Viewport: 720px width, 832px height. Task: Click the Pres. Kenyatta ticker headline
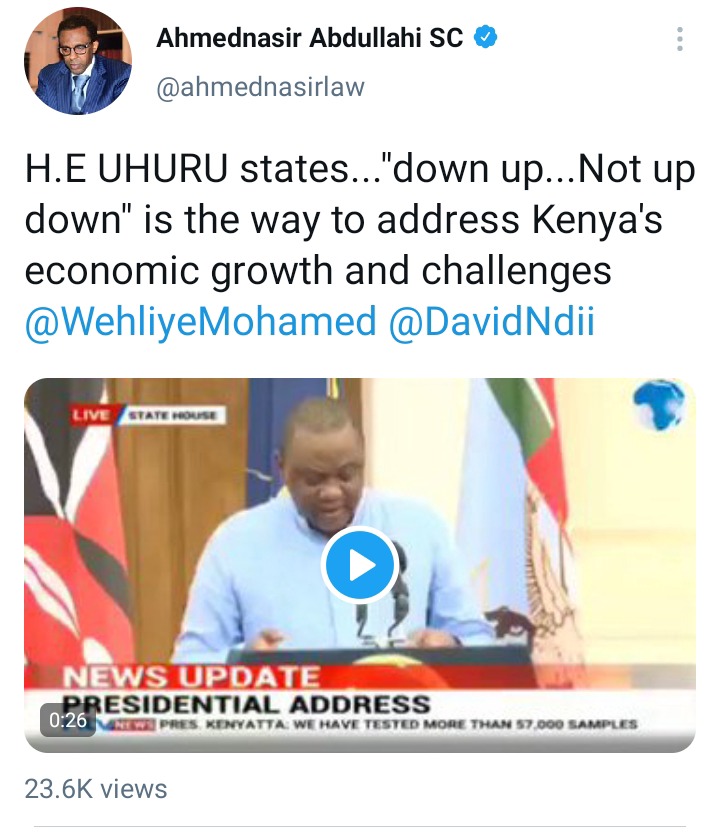(x=398, y=724)
